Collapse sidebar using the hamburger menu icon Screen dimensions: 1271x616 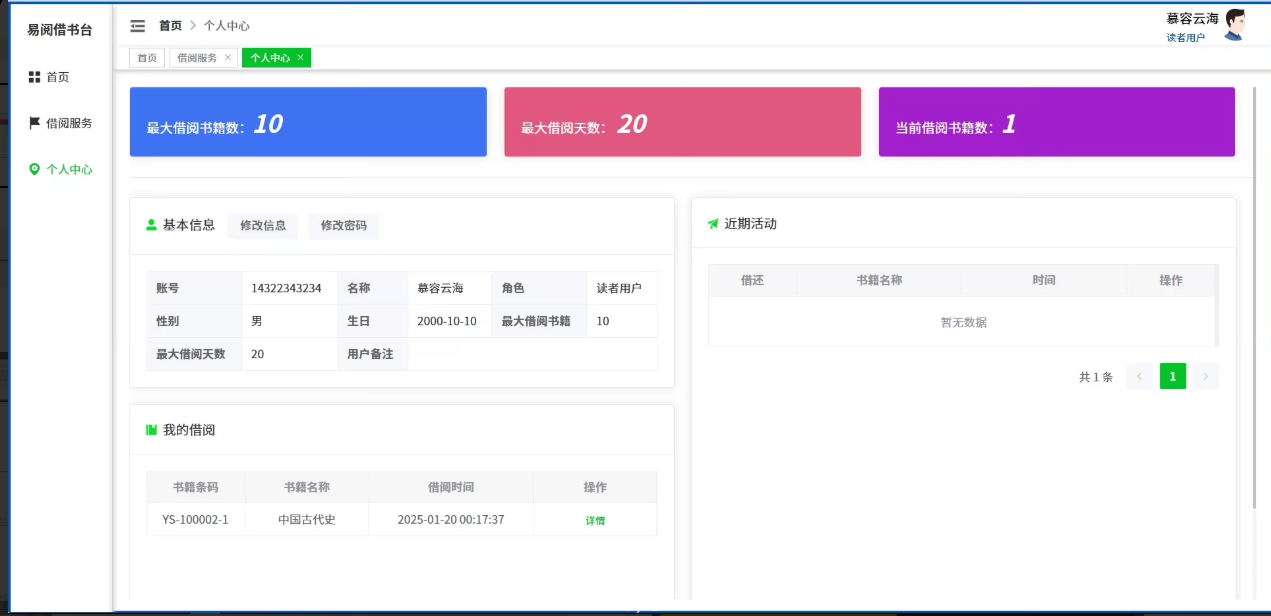click(138, 26)
